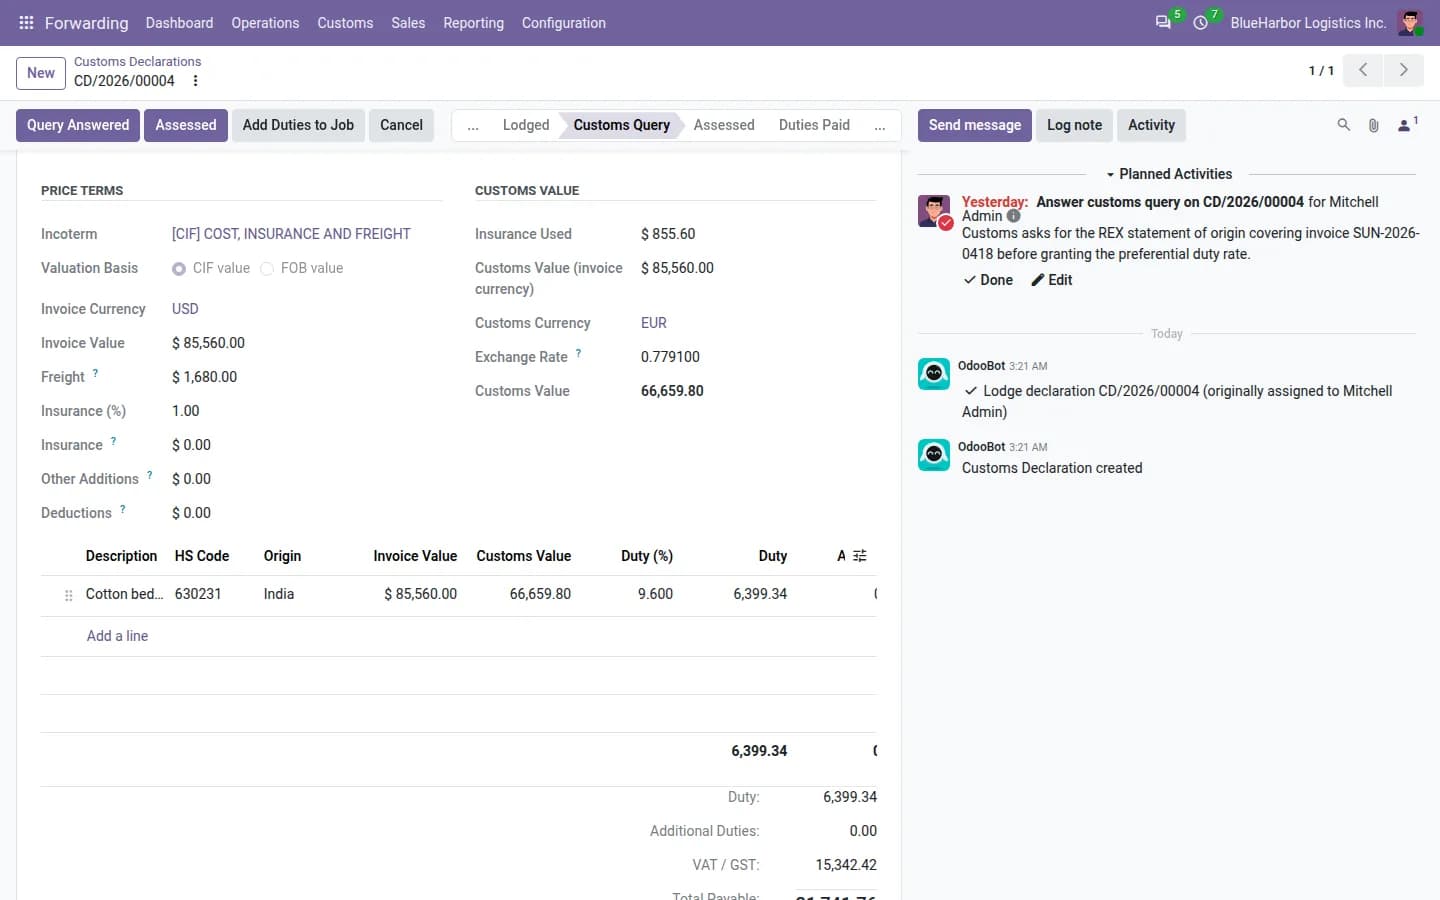Open the apps grid menu icon
This screenshot has width=1440, height=900.
pos(26,23)
